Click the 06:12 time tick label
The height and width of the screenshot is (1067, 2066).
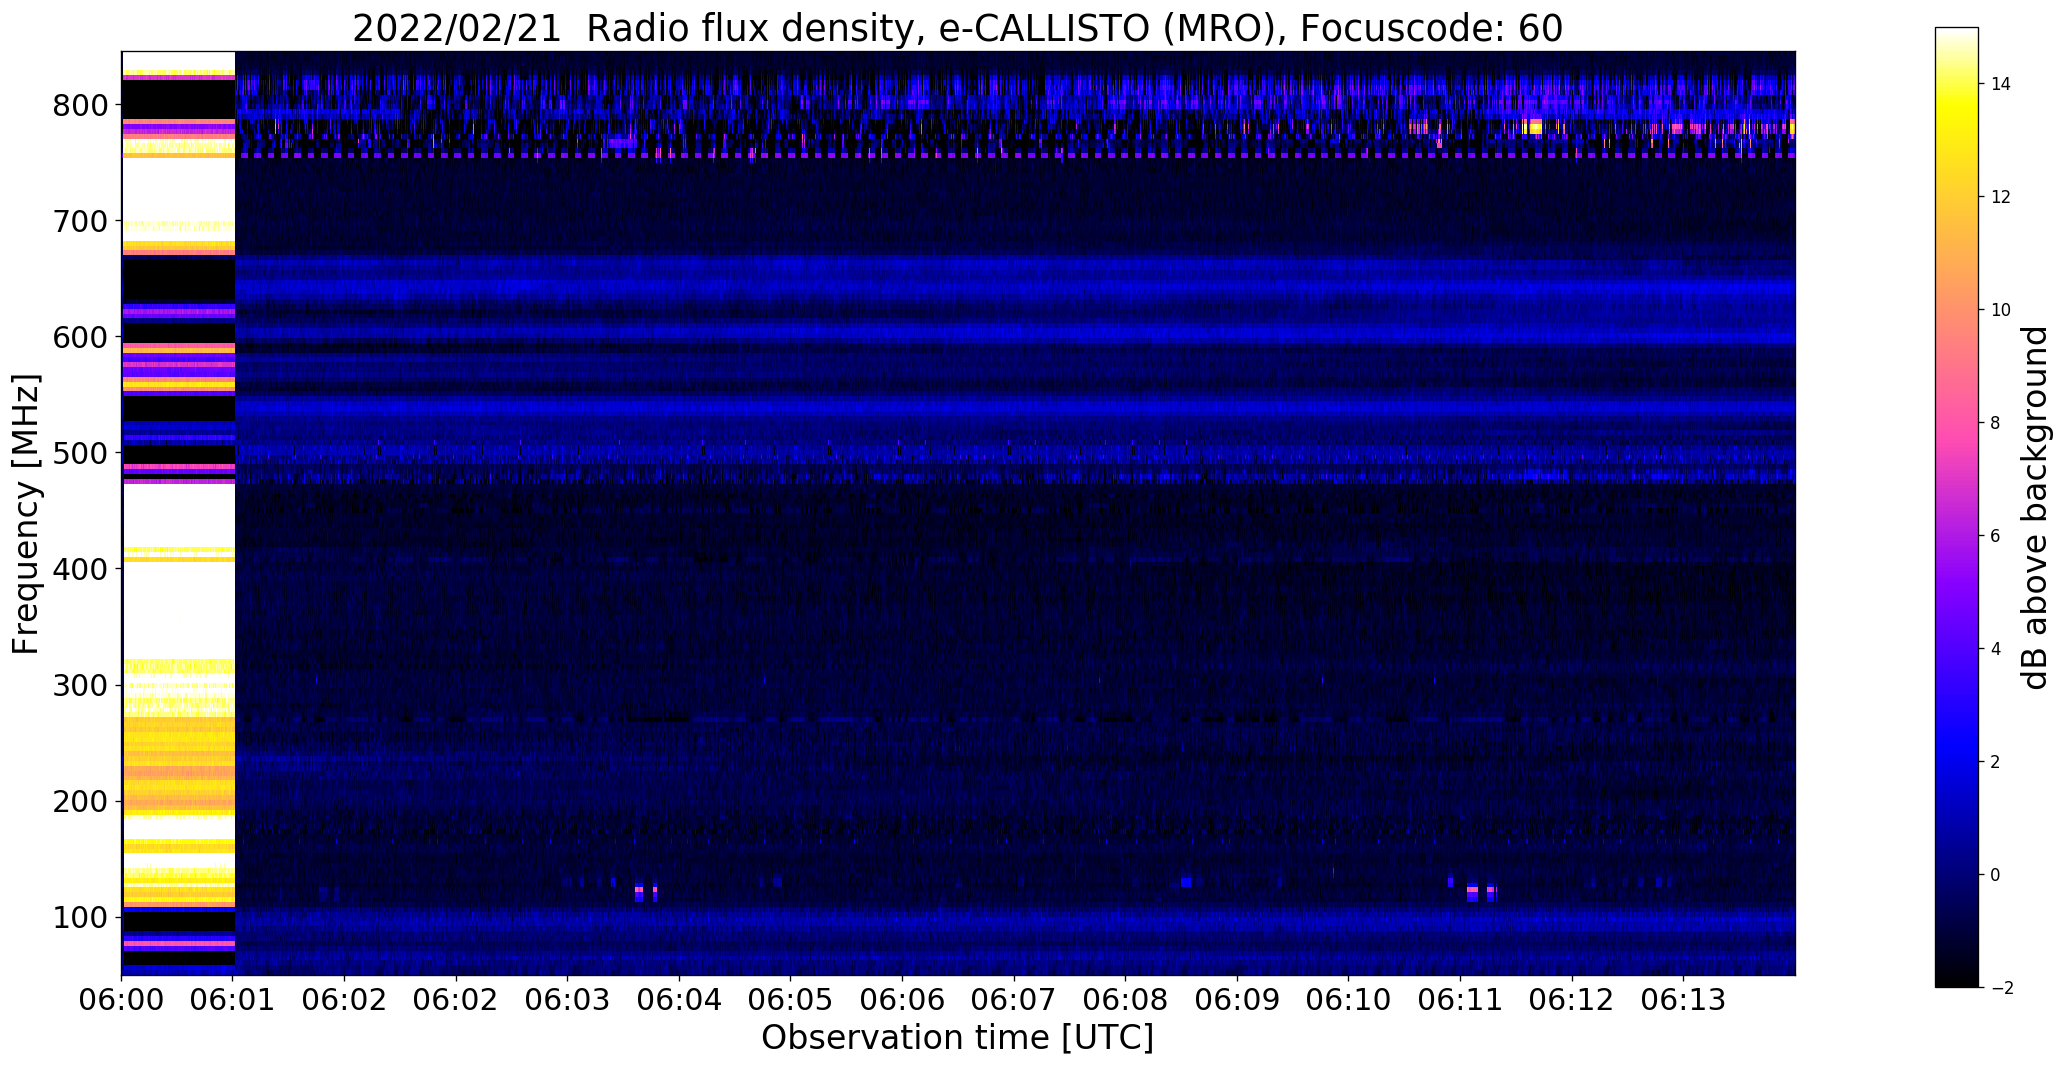pyautogui.click(x=1572, y=1000)
